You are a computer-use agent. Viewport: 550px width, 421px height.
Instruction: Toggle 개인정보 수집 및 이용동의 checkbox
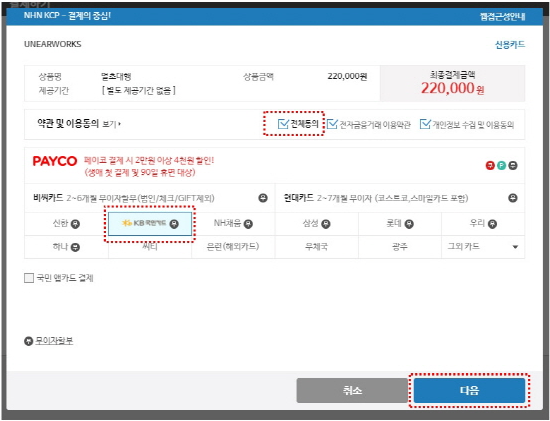pyautogui.click(x=425, y=124)
